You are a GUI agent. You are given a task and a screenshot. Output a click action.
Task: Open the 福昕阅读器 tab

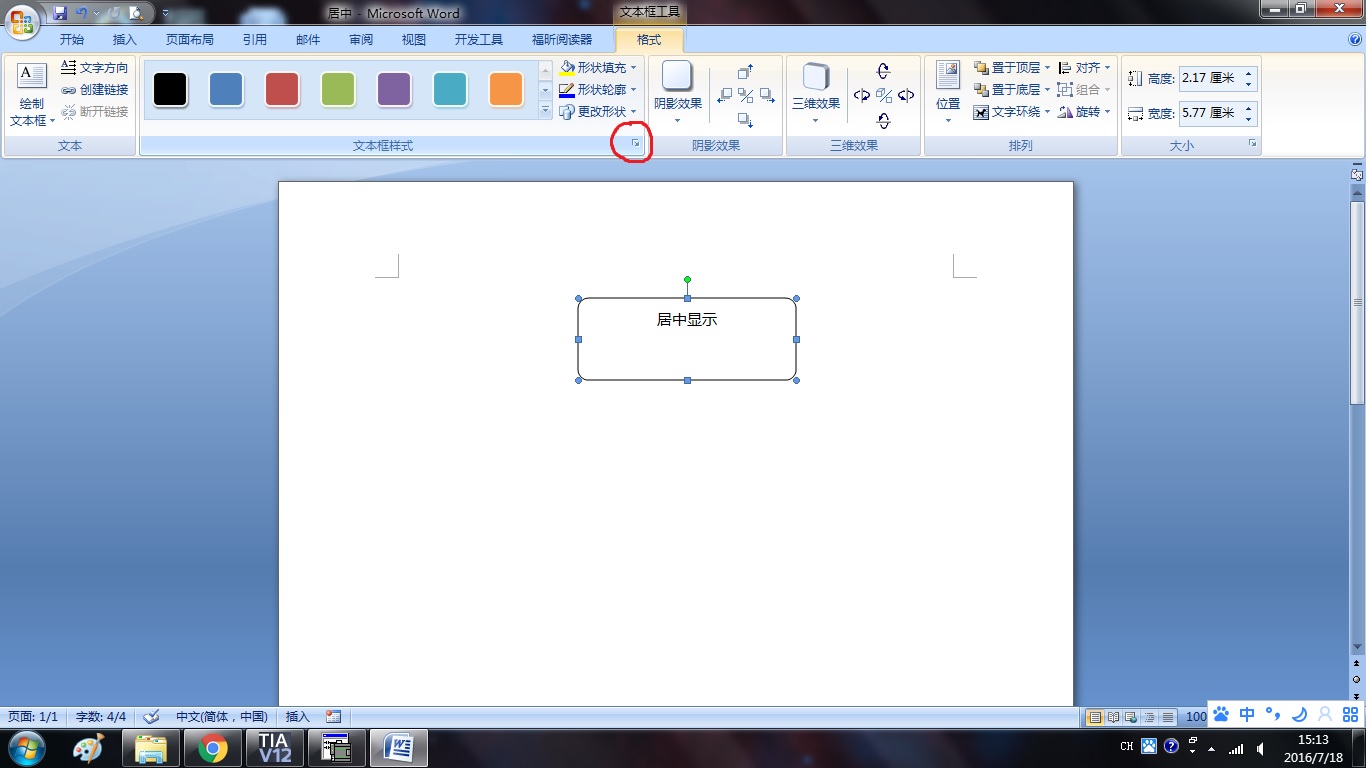pyautogui.click(x=562, y=40)
